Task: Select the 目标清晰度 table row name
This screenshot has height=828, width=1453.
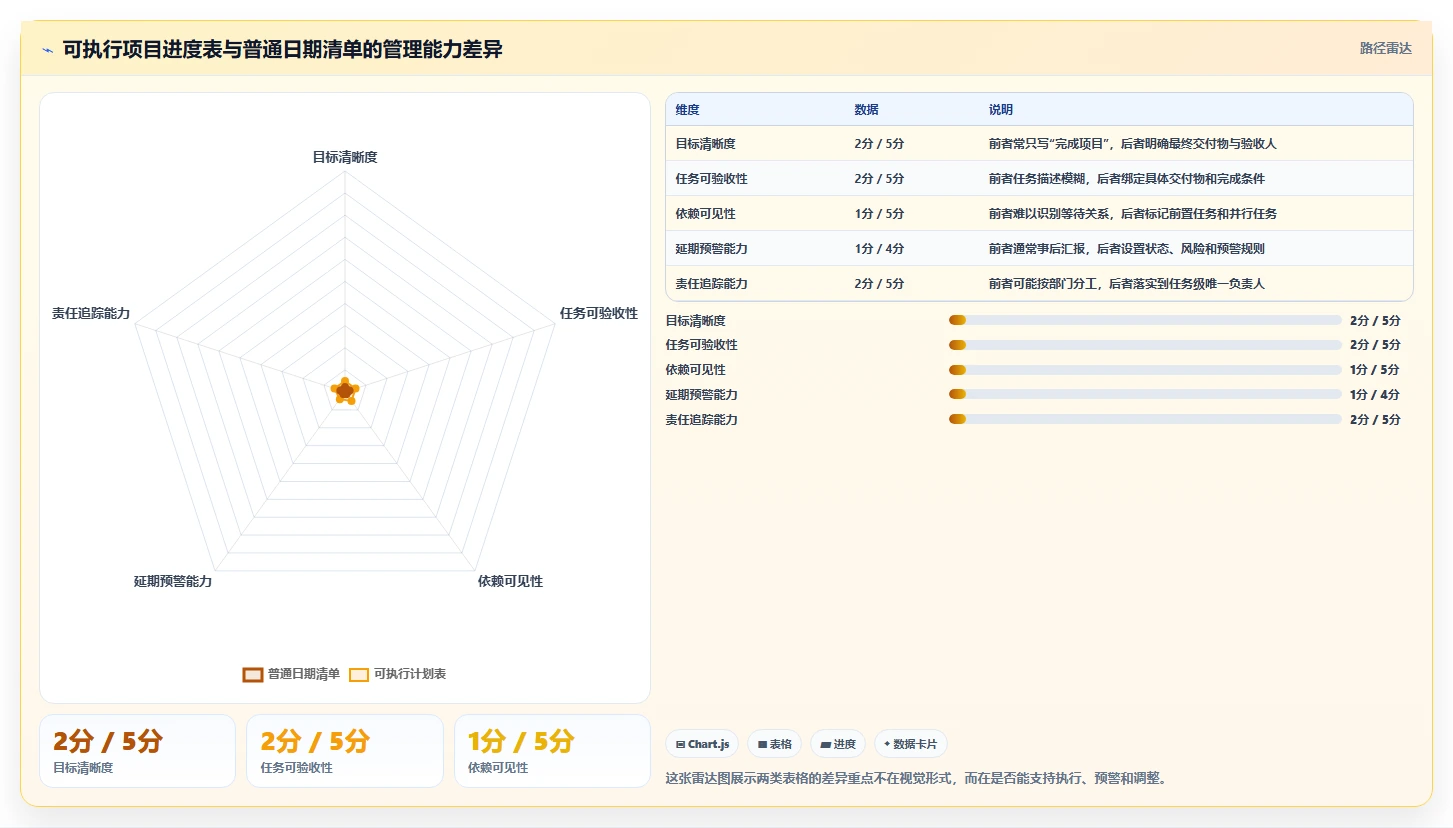Action: [705, 144]
